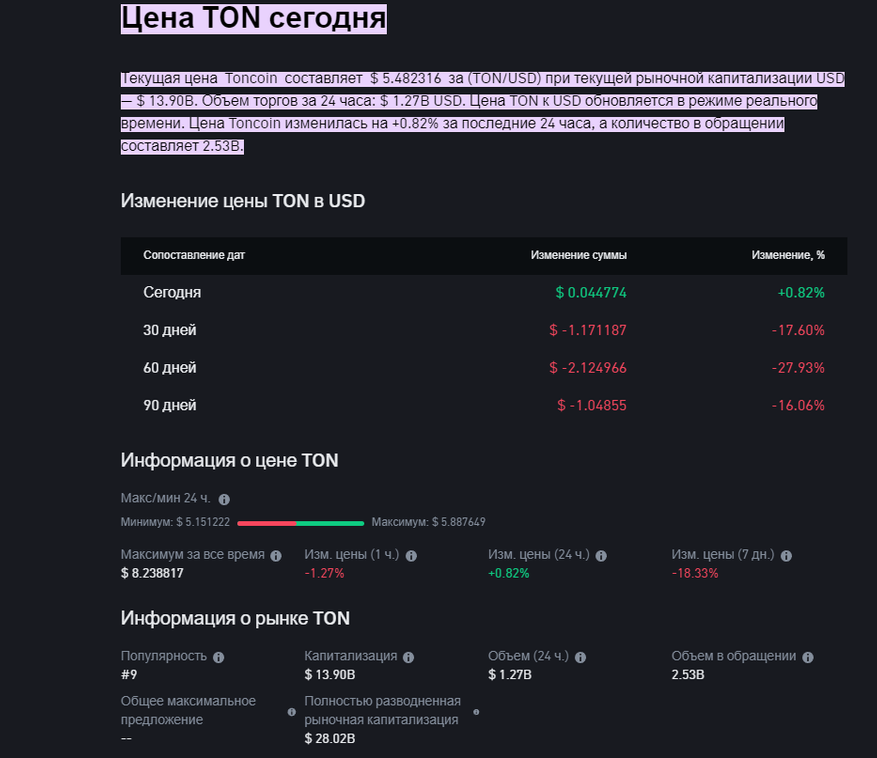The height and width of the screenshot is (758, 877).
Task: Click the all-time high value $ 8.238817
Action: pyautogui.click(x=152, y=573)
